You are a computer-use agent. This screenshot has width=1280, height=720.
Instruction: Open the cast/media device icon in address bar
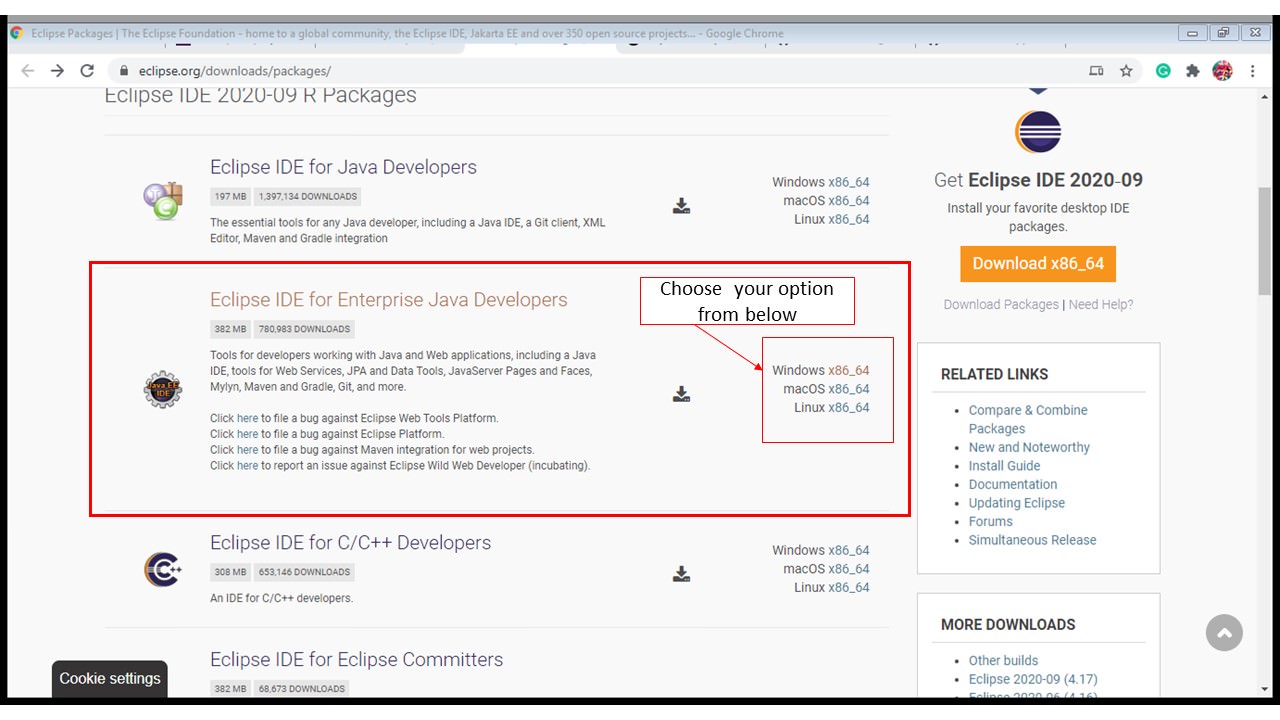pos(1096,71)
